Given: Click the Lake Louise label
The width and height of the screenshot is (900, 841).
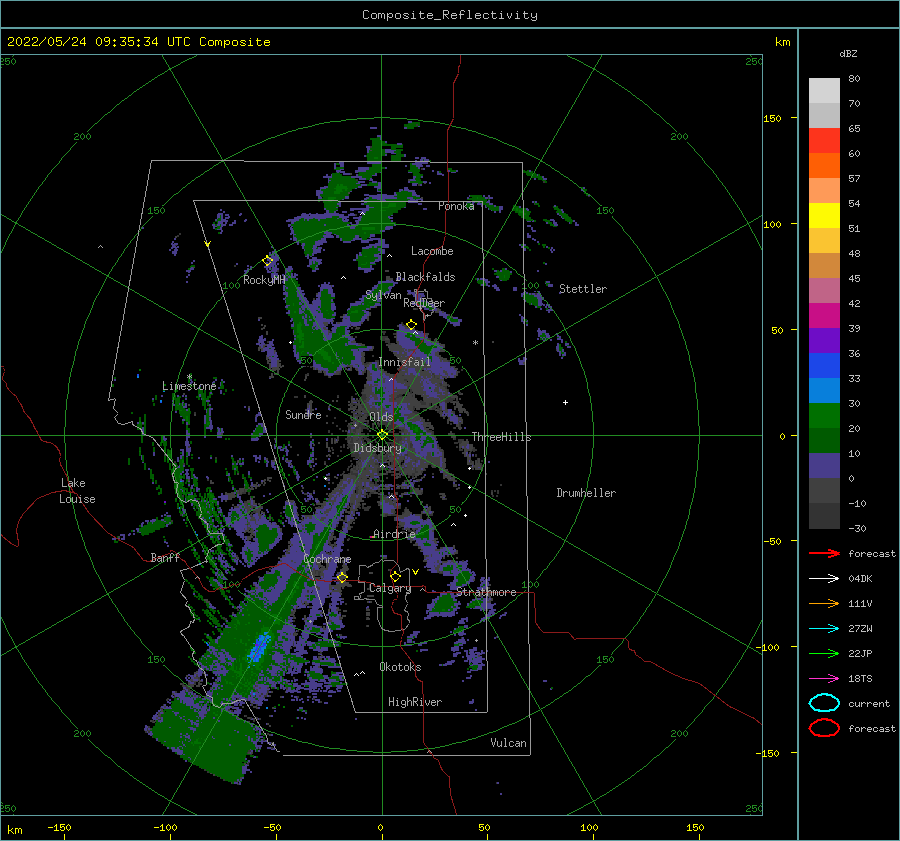Looking at the screenshot, I should (77, 491).
